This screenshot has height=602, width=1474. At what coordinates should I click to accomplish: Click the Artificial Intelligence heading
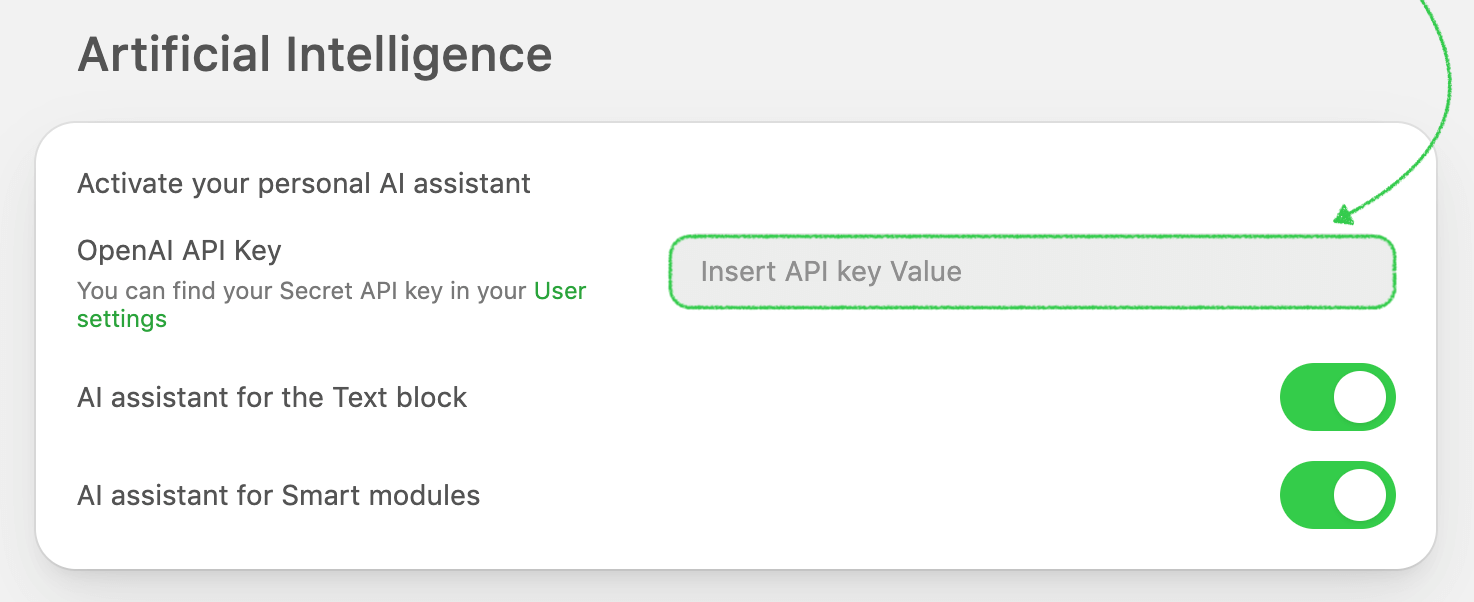click(315, 54)
